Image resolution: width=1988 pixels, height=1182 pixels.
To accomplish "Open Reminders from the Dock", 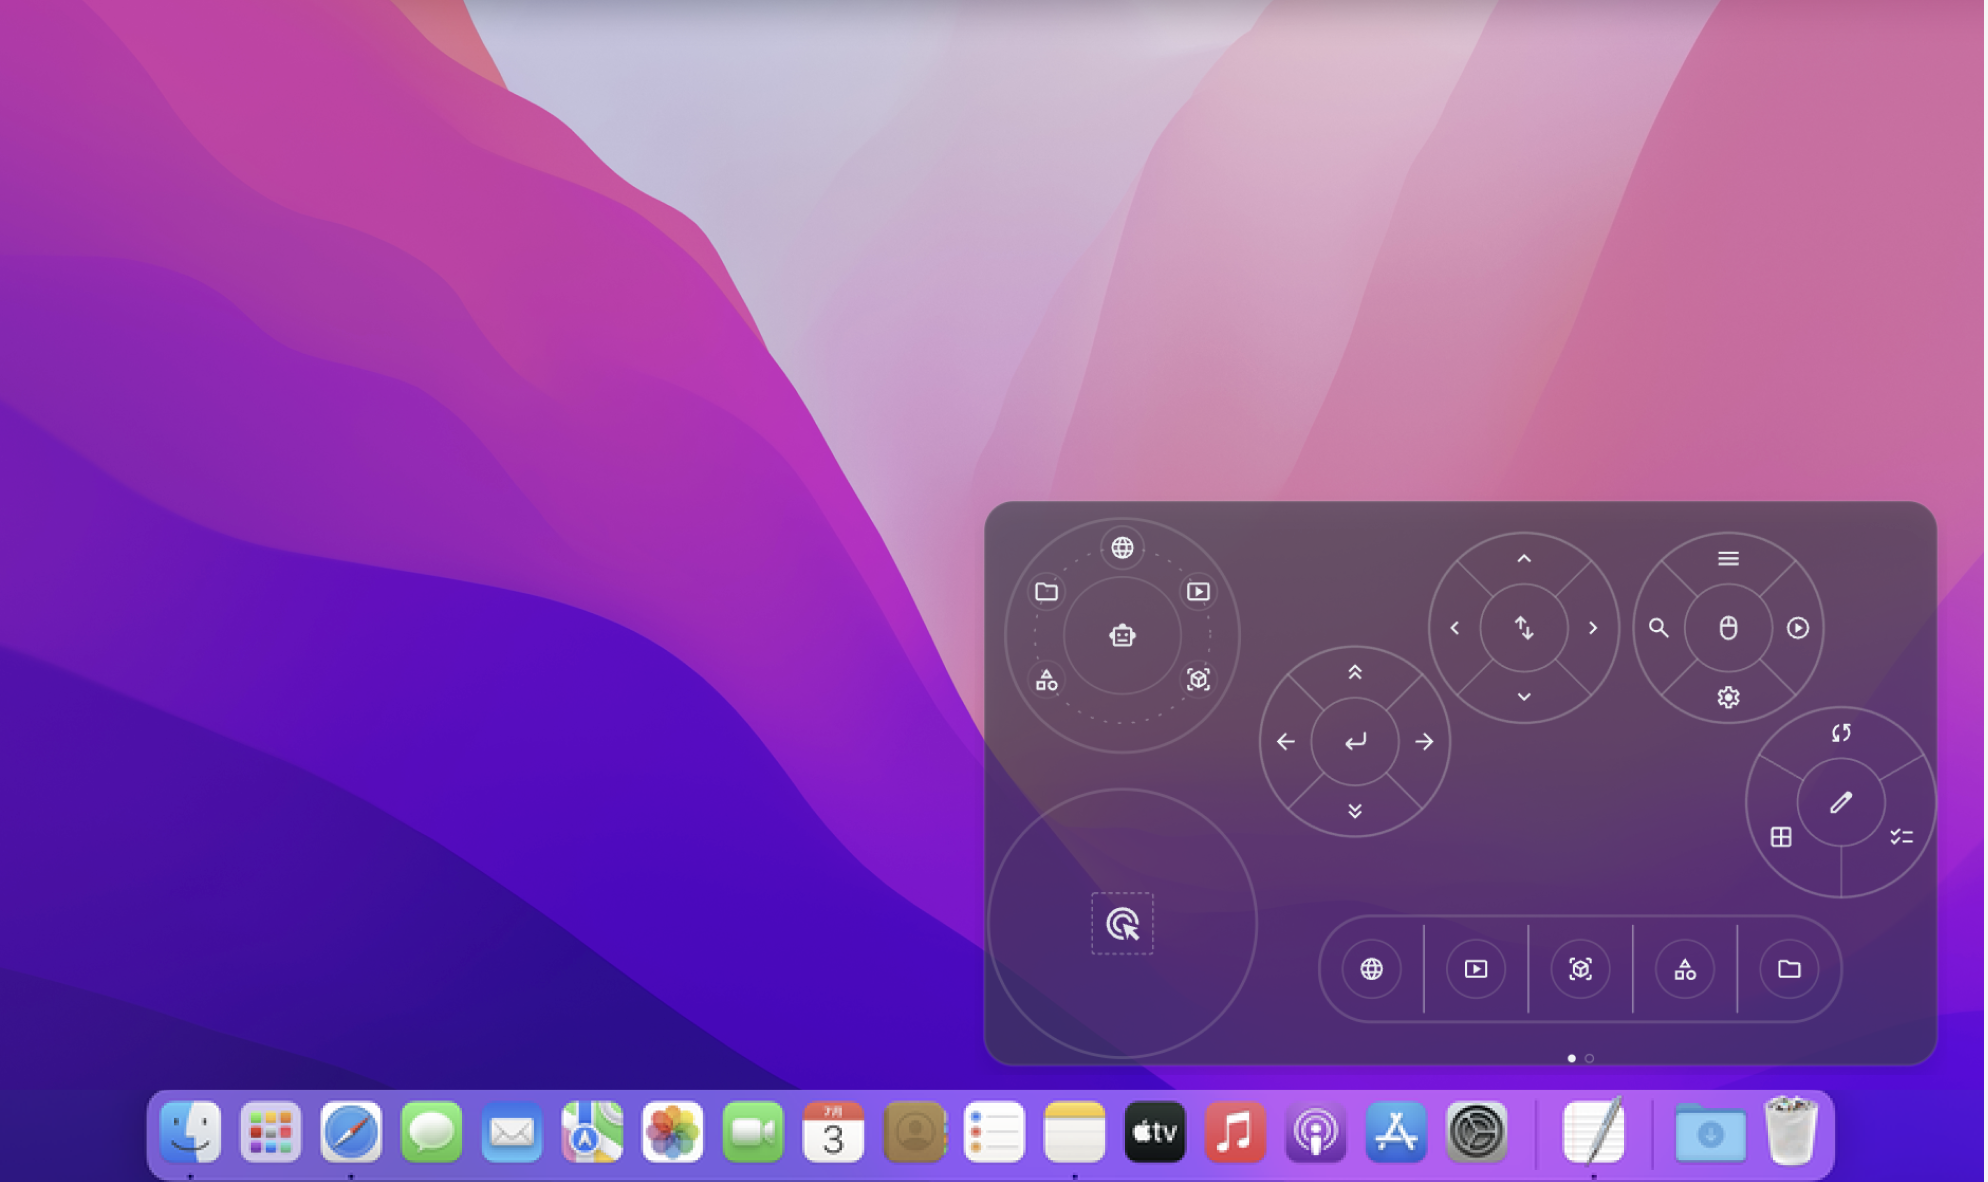I will [995, 1133].
